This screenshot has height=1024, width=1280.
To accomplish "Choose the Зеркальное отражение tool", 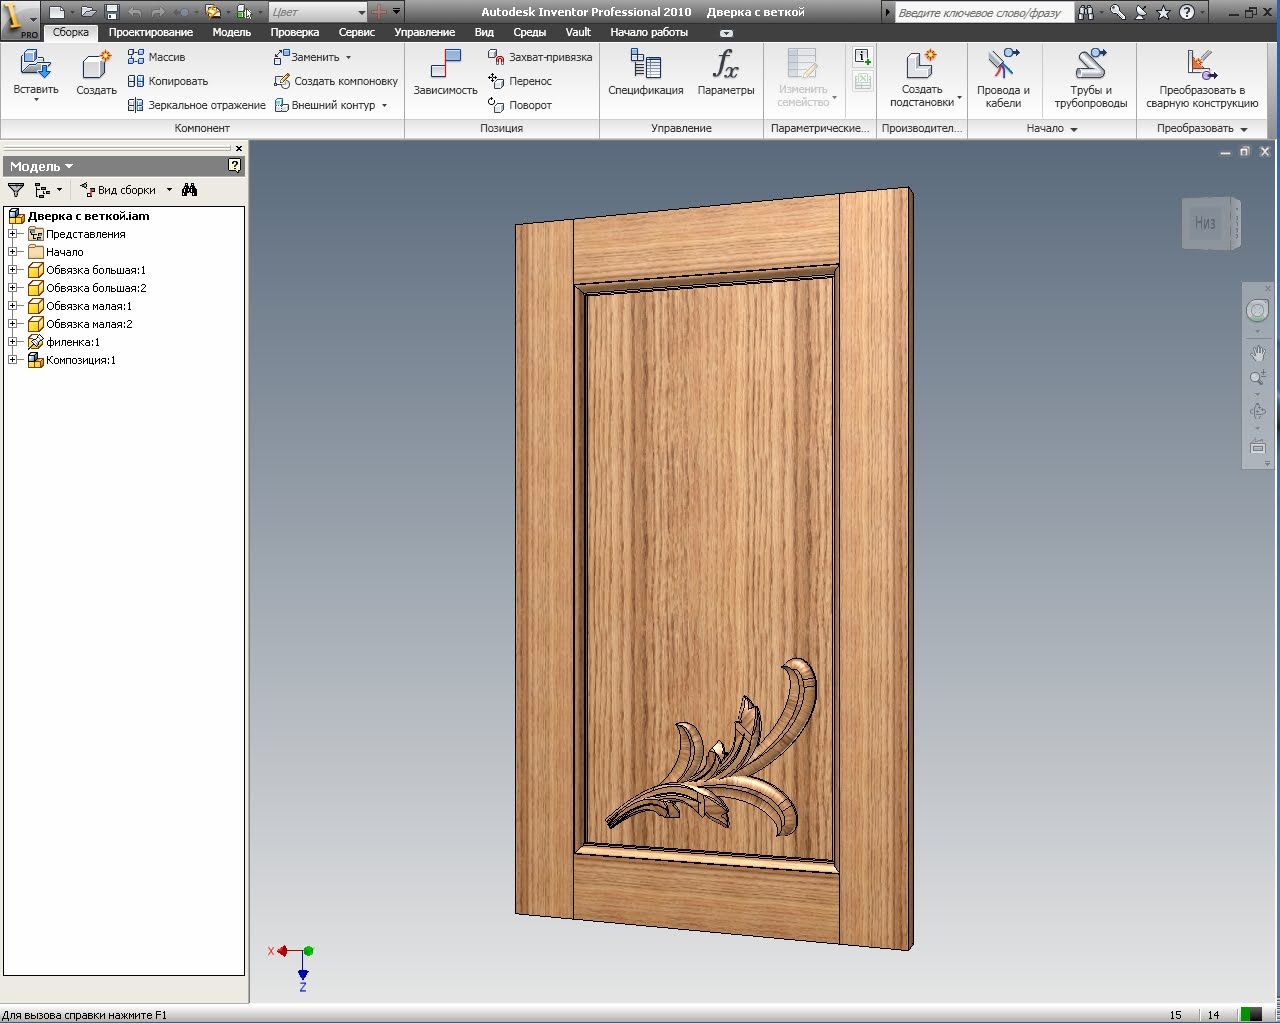I will [197, 105].
